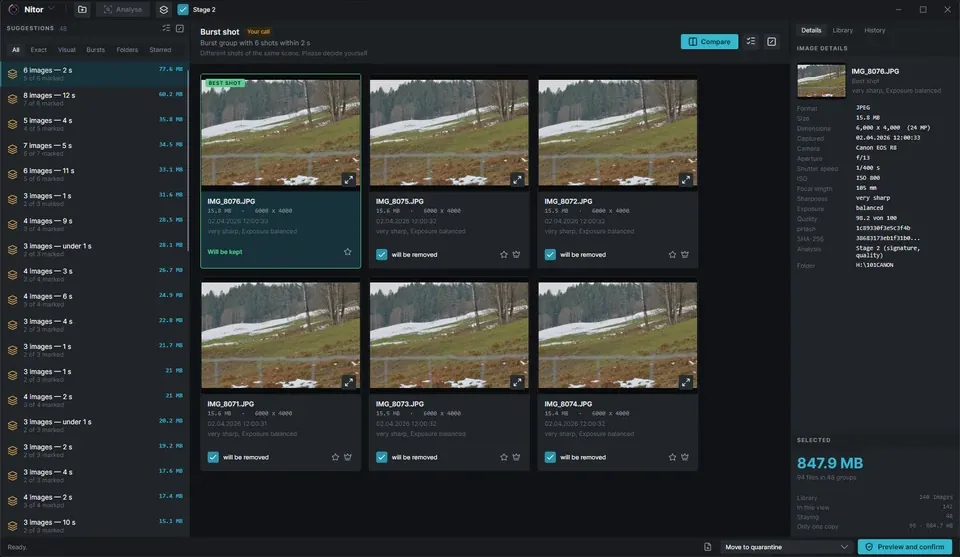Click the checklist icon next to Compare
This screenshot has width=960, height=557.
tap(751, 41)
